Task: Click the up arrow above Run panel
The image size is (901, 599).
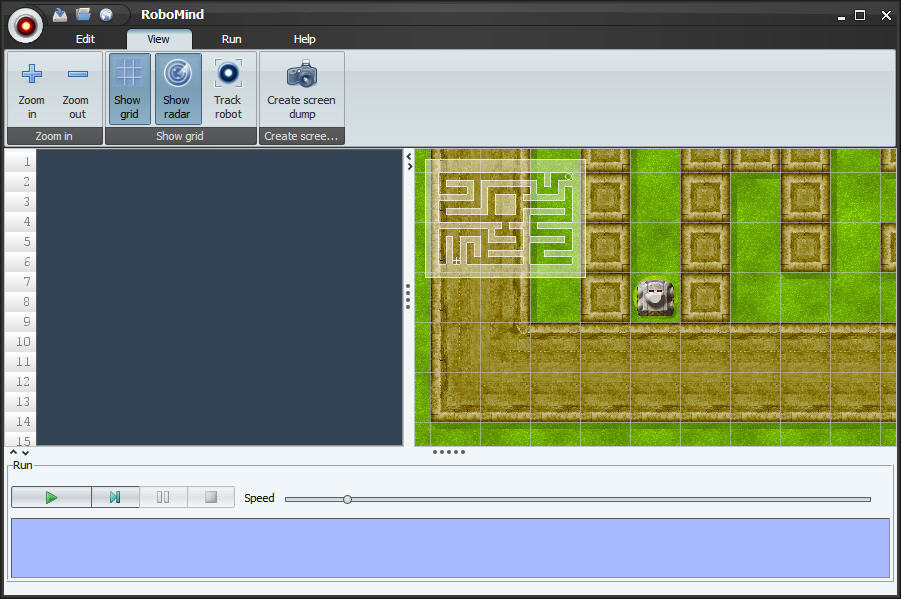Action: click(x=14, y=452)
